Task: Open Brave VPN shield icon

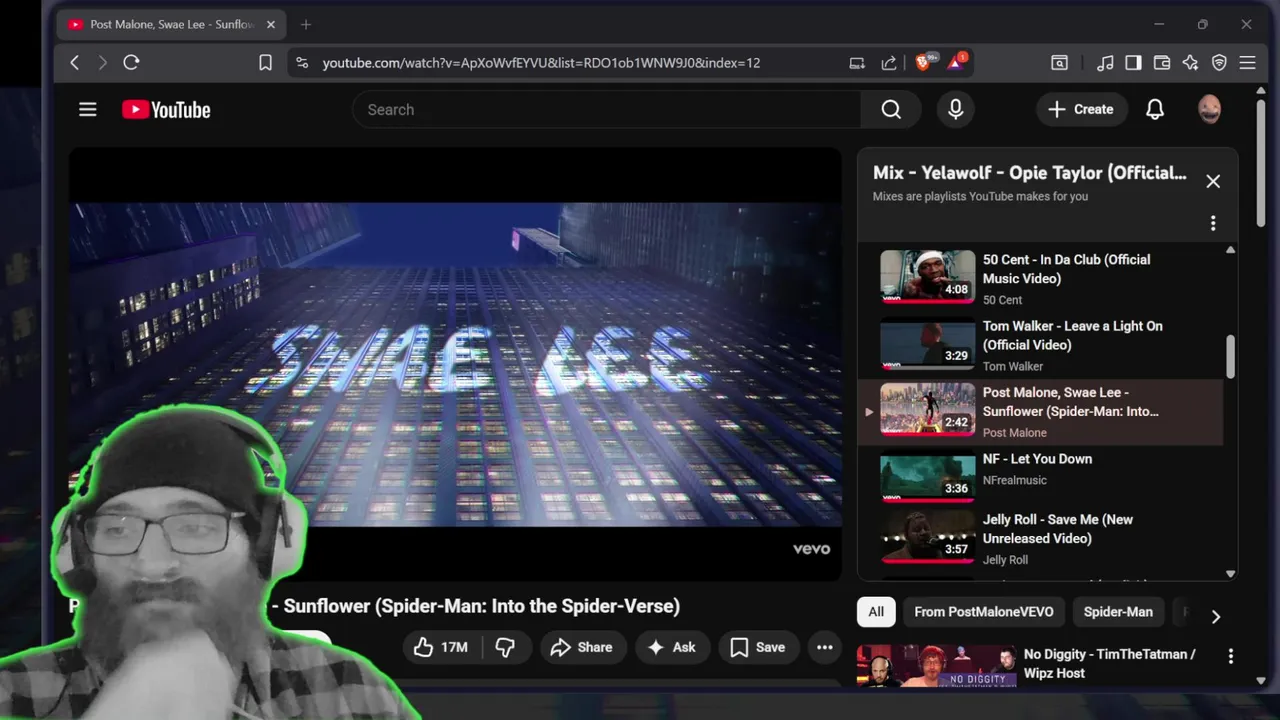Action: (1219, 63)
